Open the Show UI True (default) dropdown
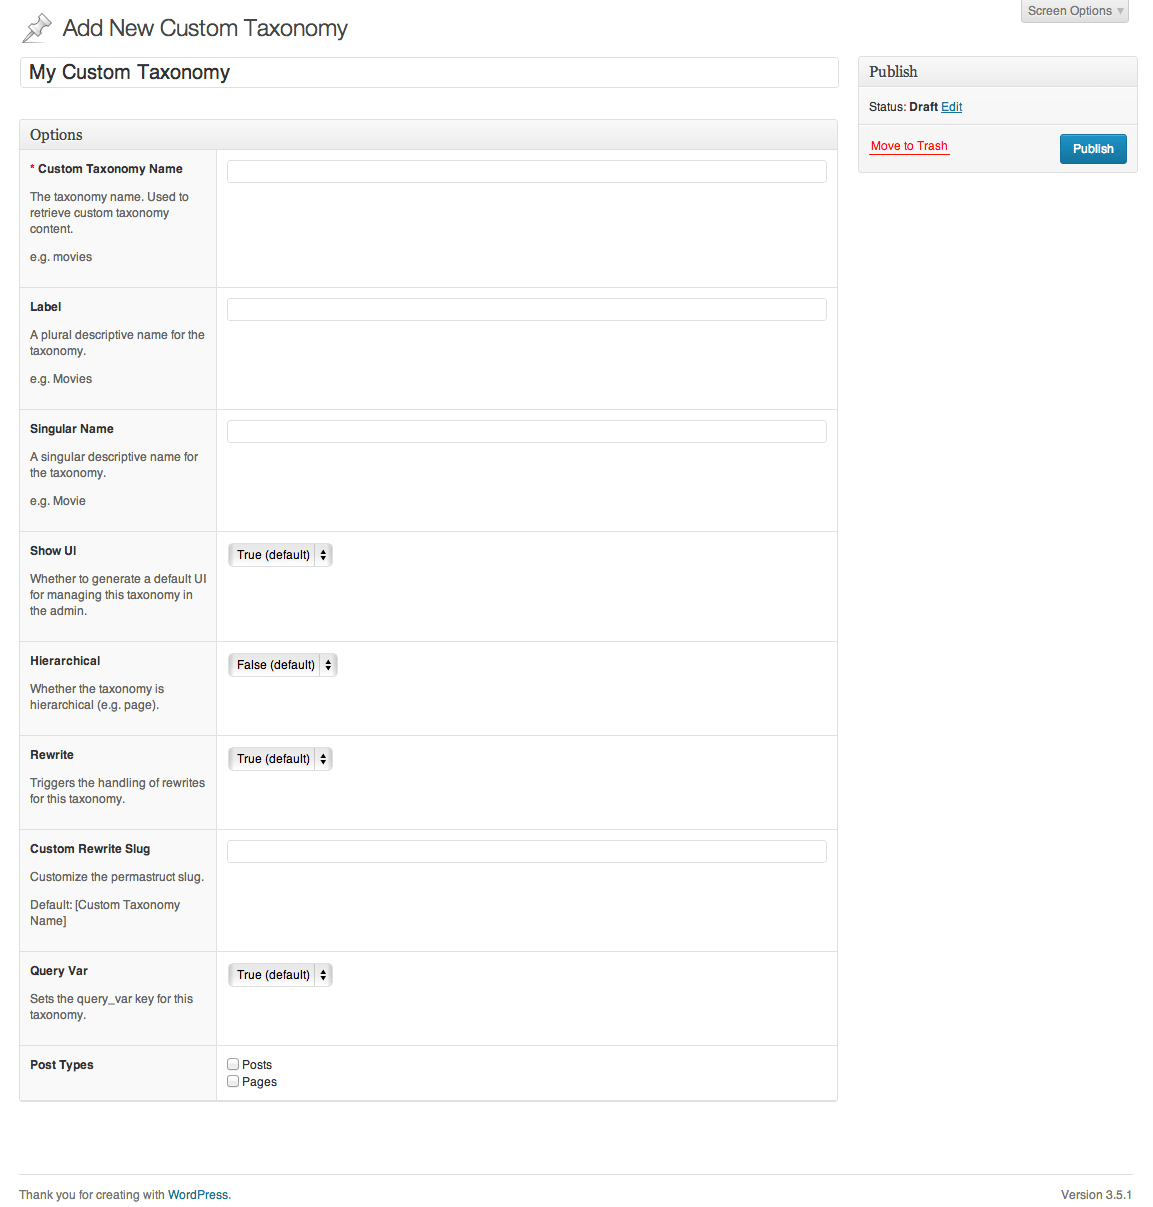 point(280,555)
